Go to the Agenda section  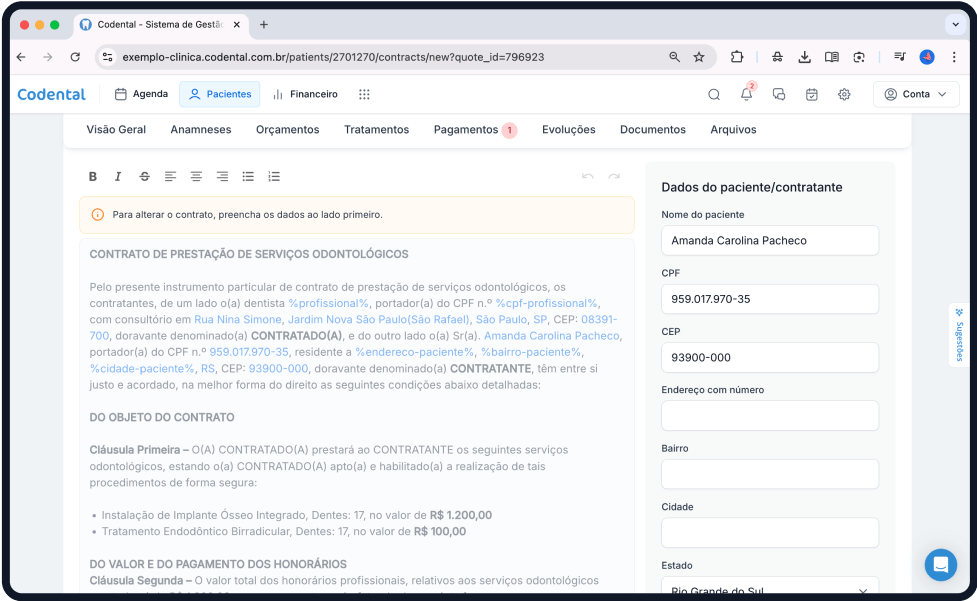pyautogui.click(x=141, y=94)
